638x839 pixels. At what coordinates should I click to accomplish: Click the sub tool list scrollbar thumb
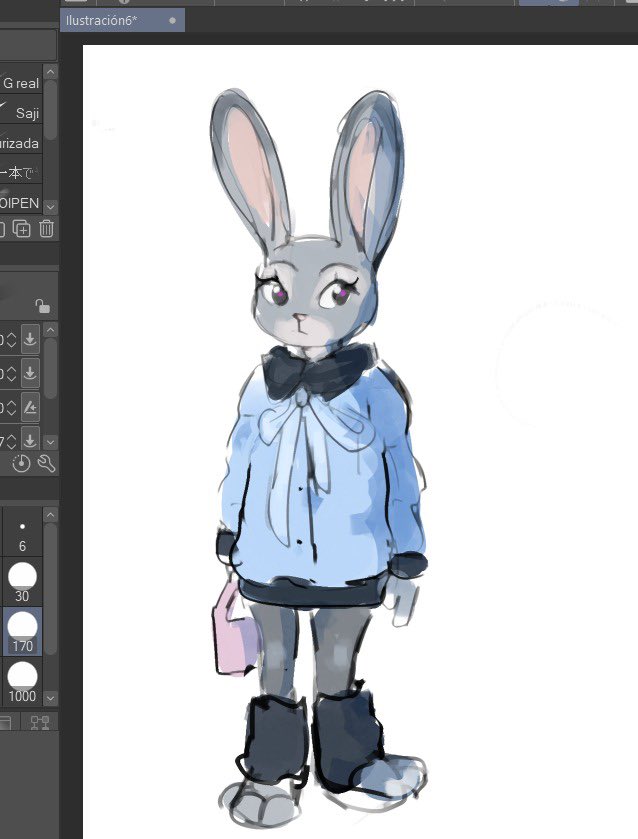50,110
